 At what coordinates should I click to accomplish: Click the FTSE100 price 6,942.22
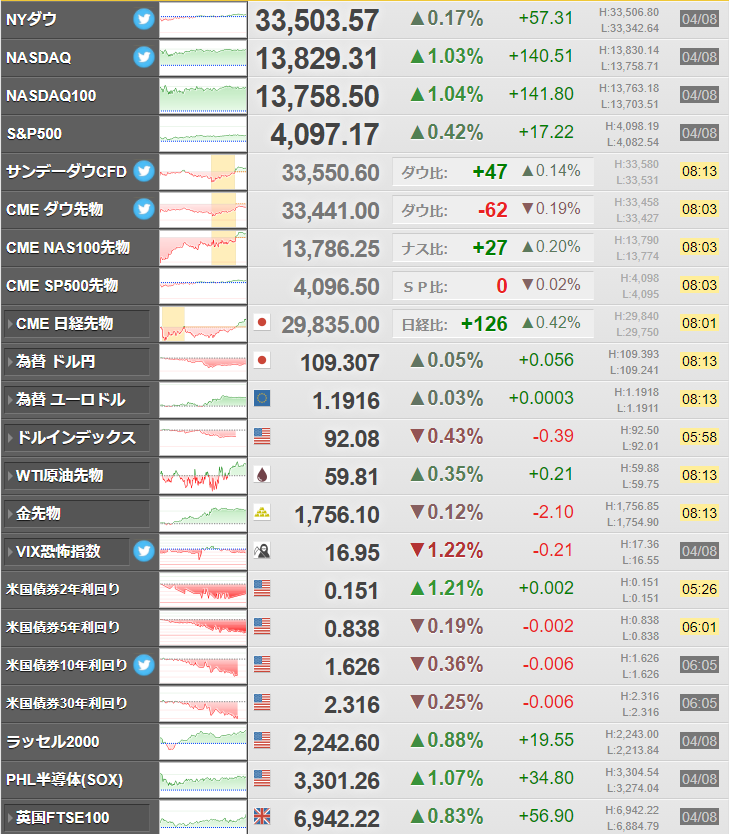coord(337,819)
